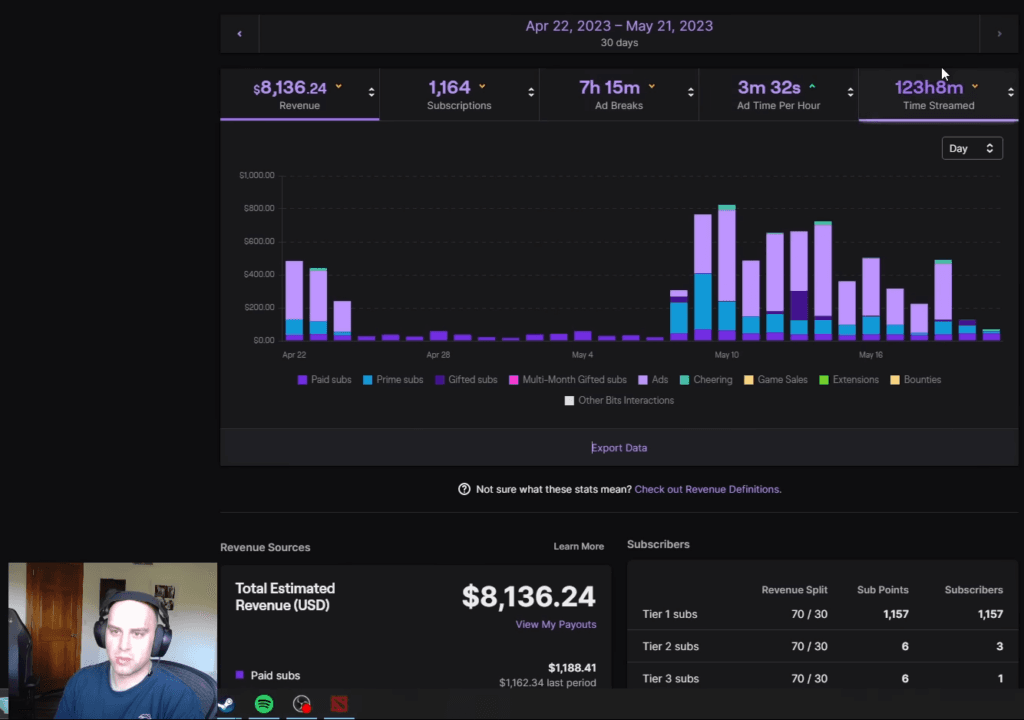This screenshot has width=1024, height=720.
Task: Toggle Prime subs series in chart legend
Action: (x=392, y=380)
